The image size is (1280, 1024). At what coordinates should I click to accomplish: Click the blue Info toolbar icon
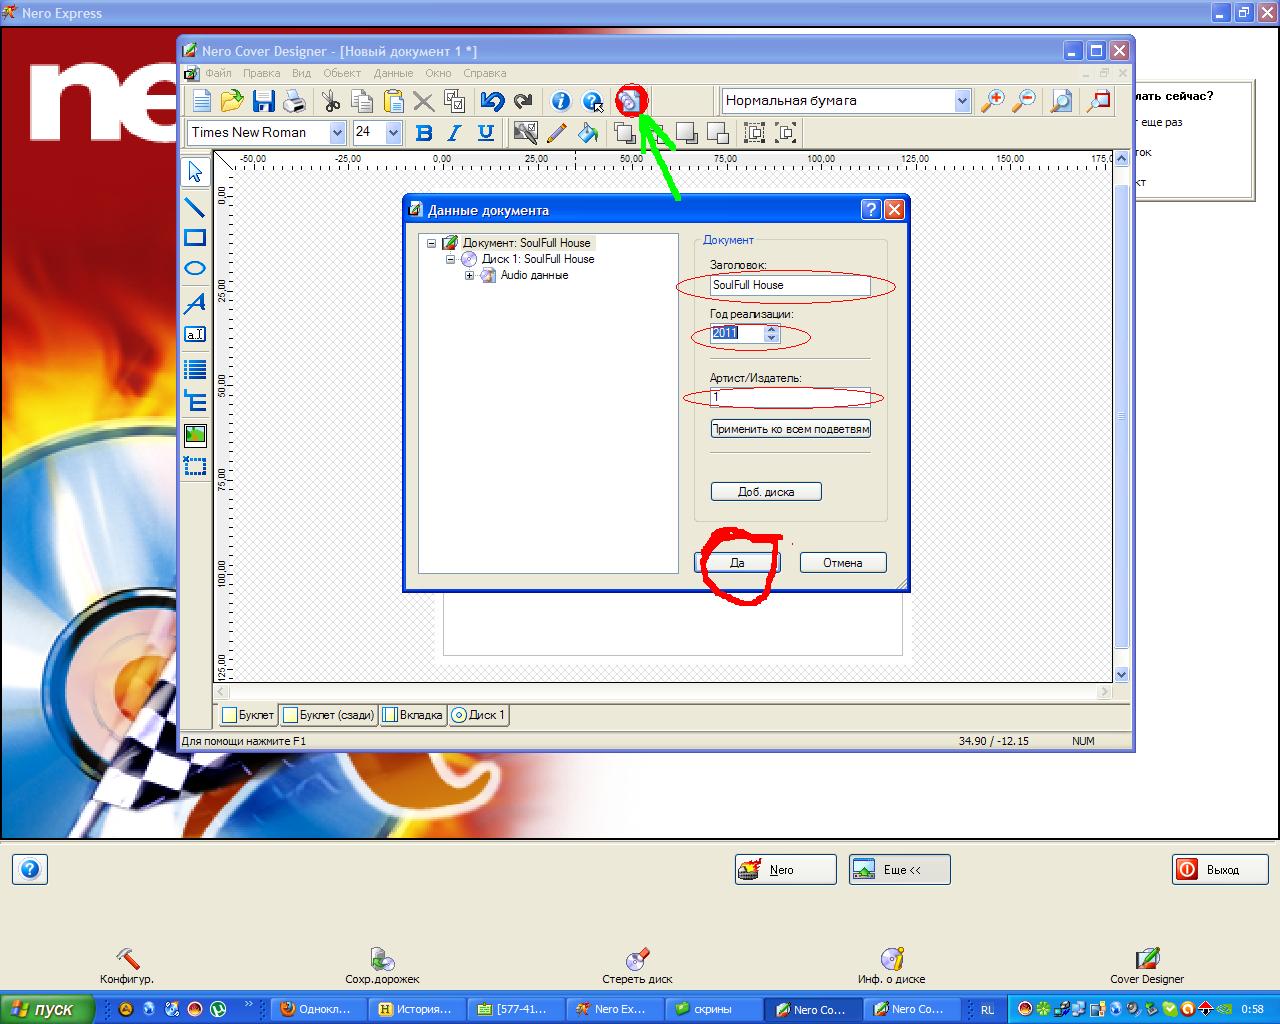pos(560,100)
